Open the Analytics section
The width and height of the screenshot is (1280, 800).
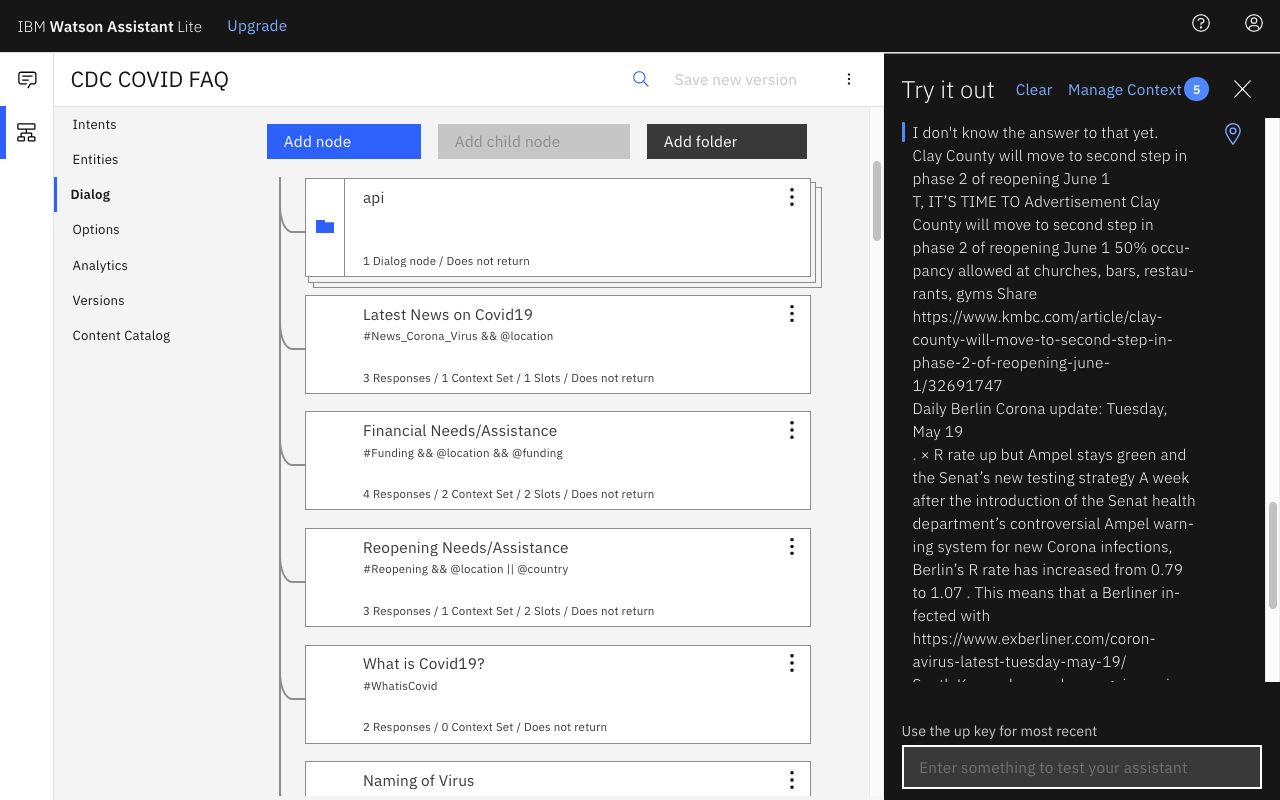point(100,265)
